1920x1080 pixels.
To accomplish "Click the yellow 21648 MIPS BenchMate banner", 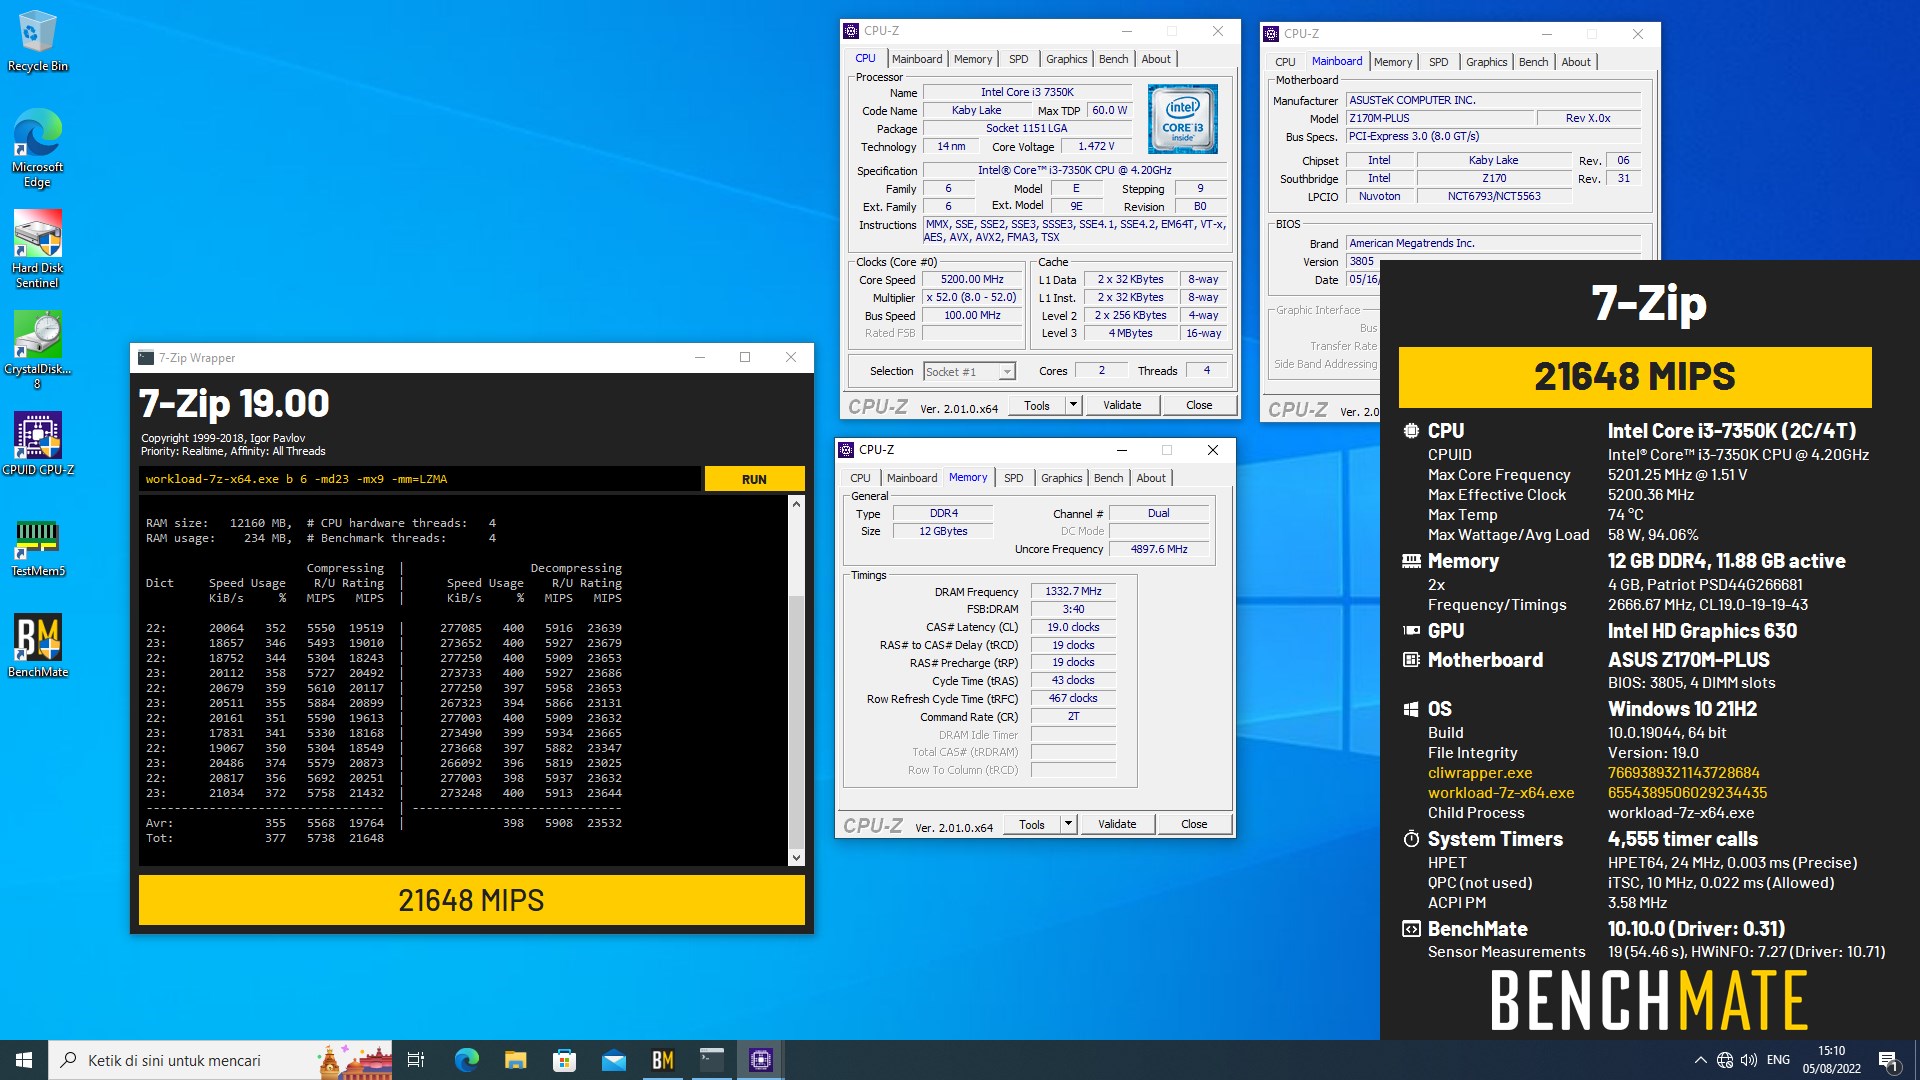I will pos(1635,377).
